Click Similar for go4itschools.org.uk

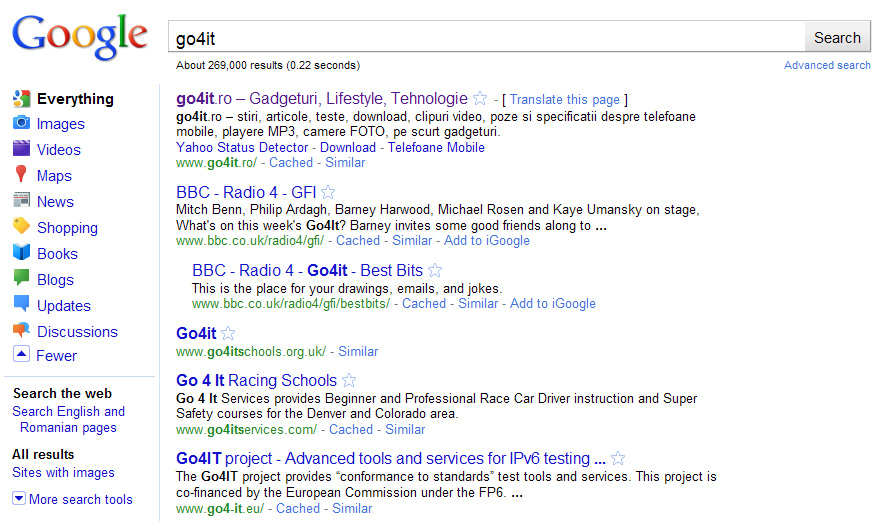point(358,352)
